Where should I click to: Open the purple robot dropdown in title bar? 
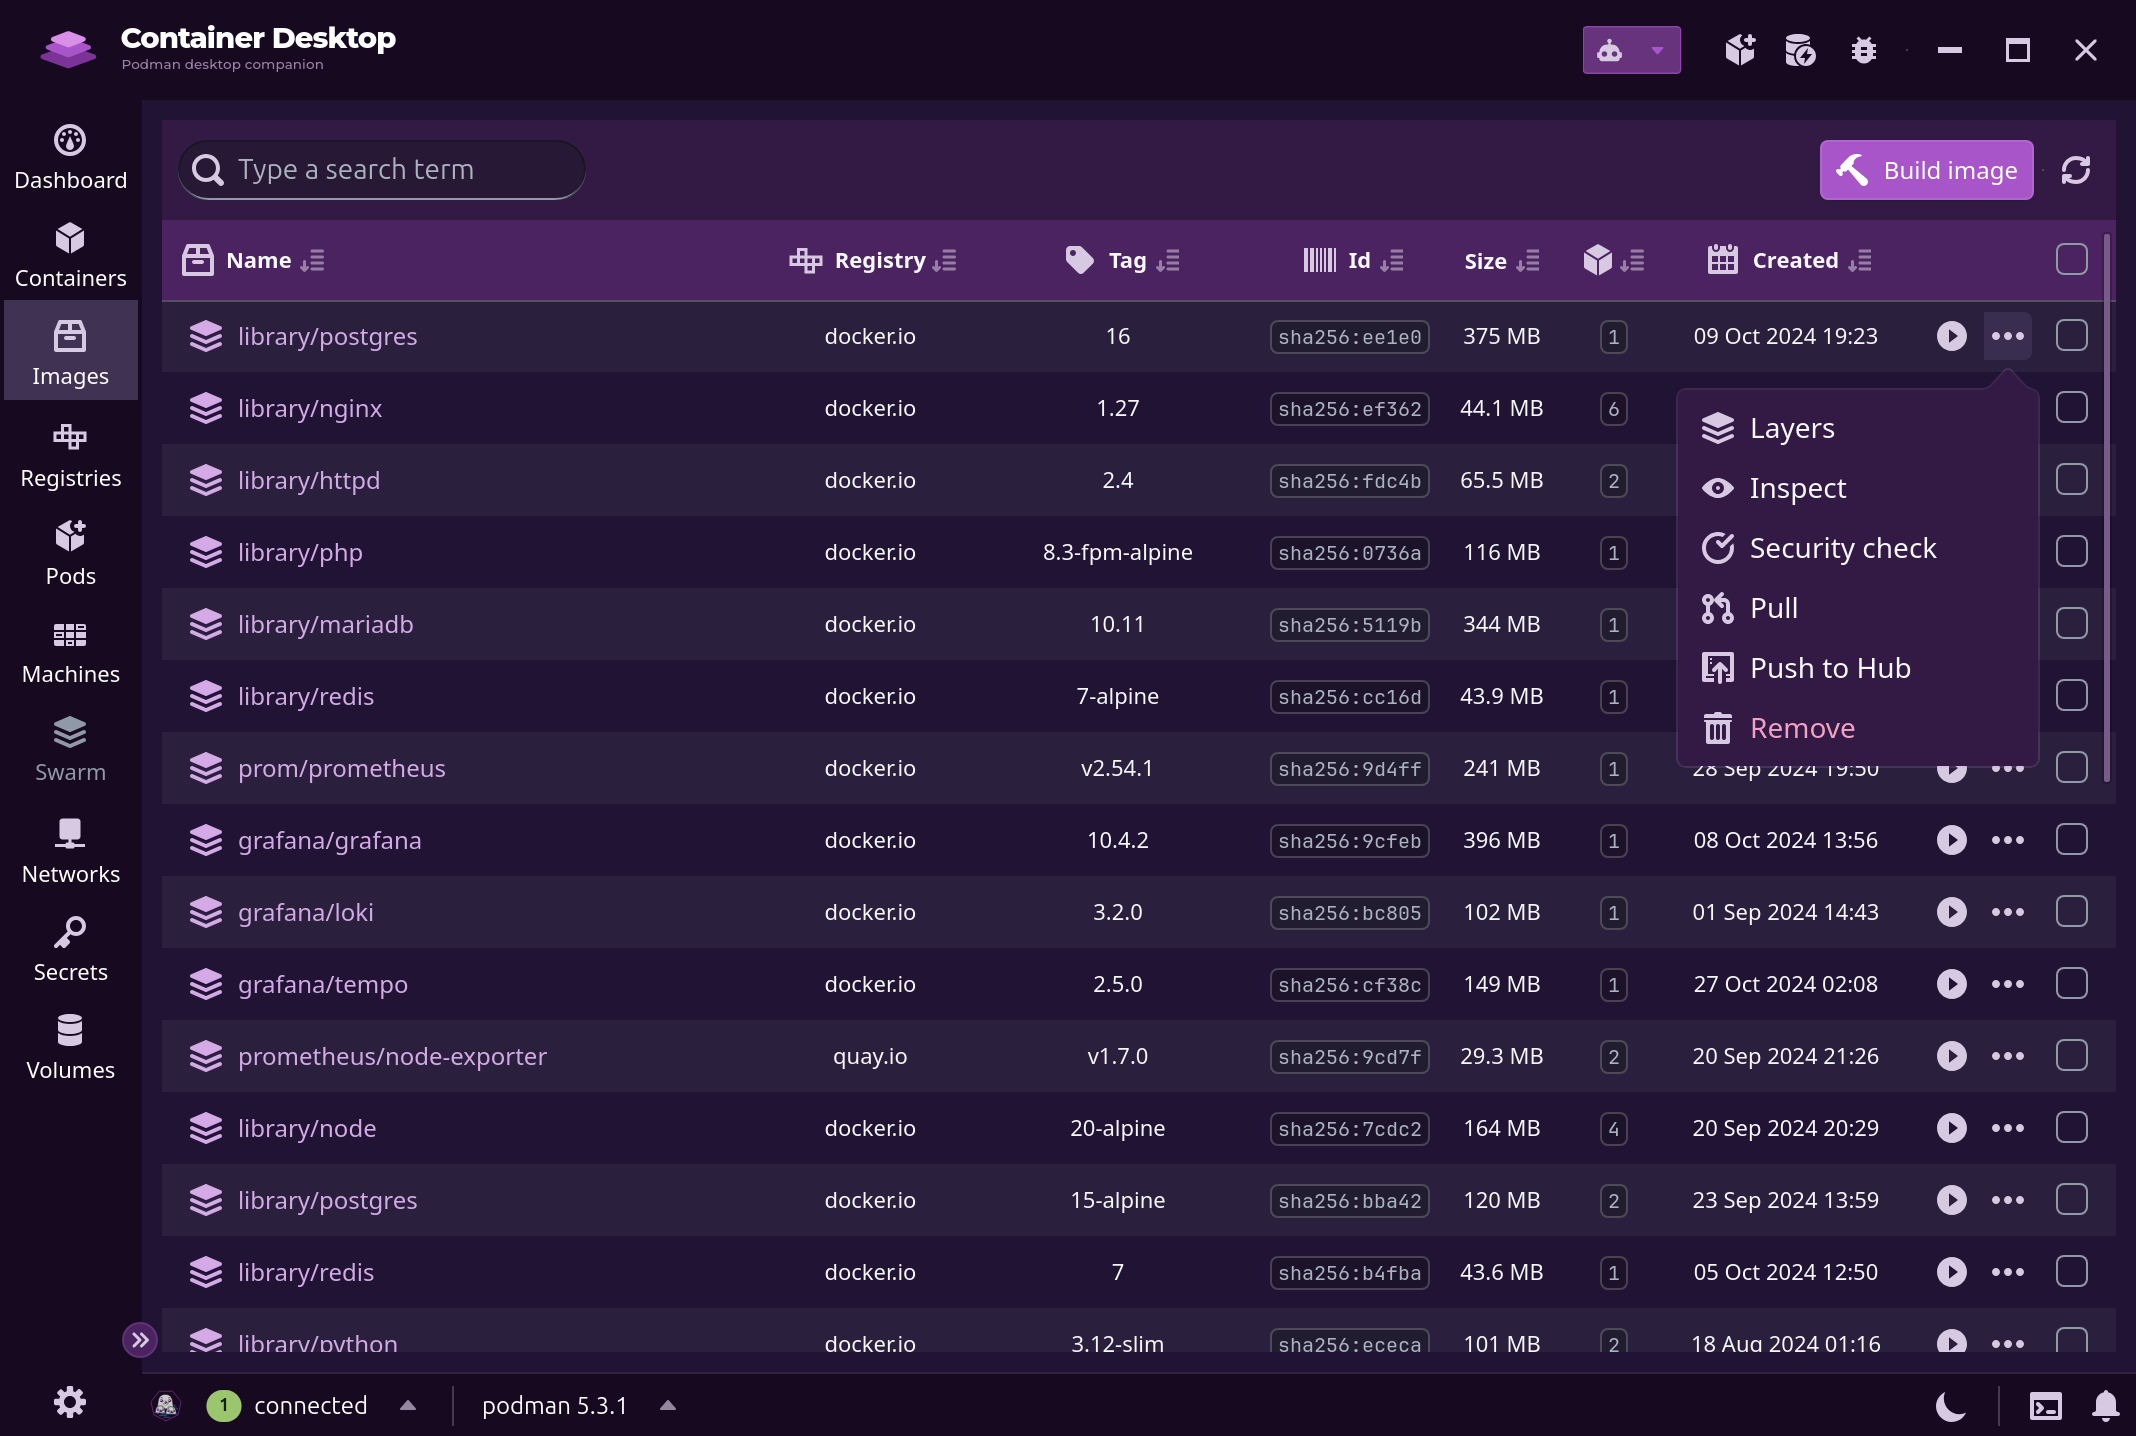click(x=1631, y=50)
